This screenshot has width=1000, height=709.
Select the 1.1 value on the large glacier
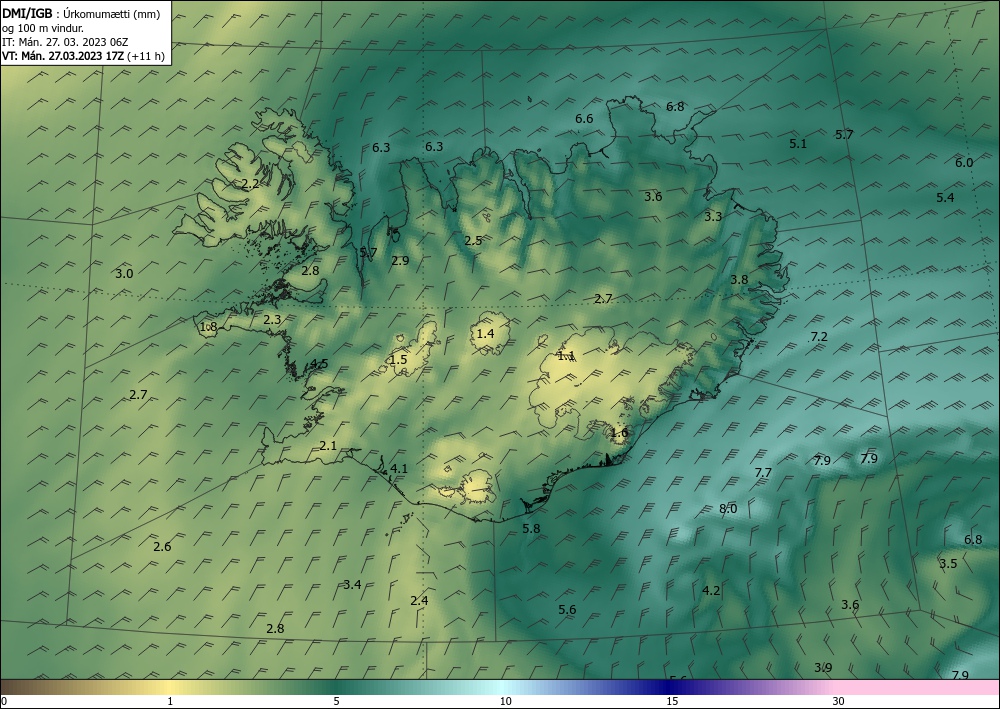[566, 356]
